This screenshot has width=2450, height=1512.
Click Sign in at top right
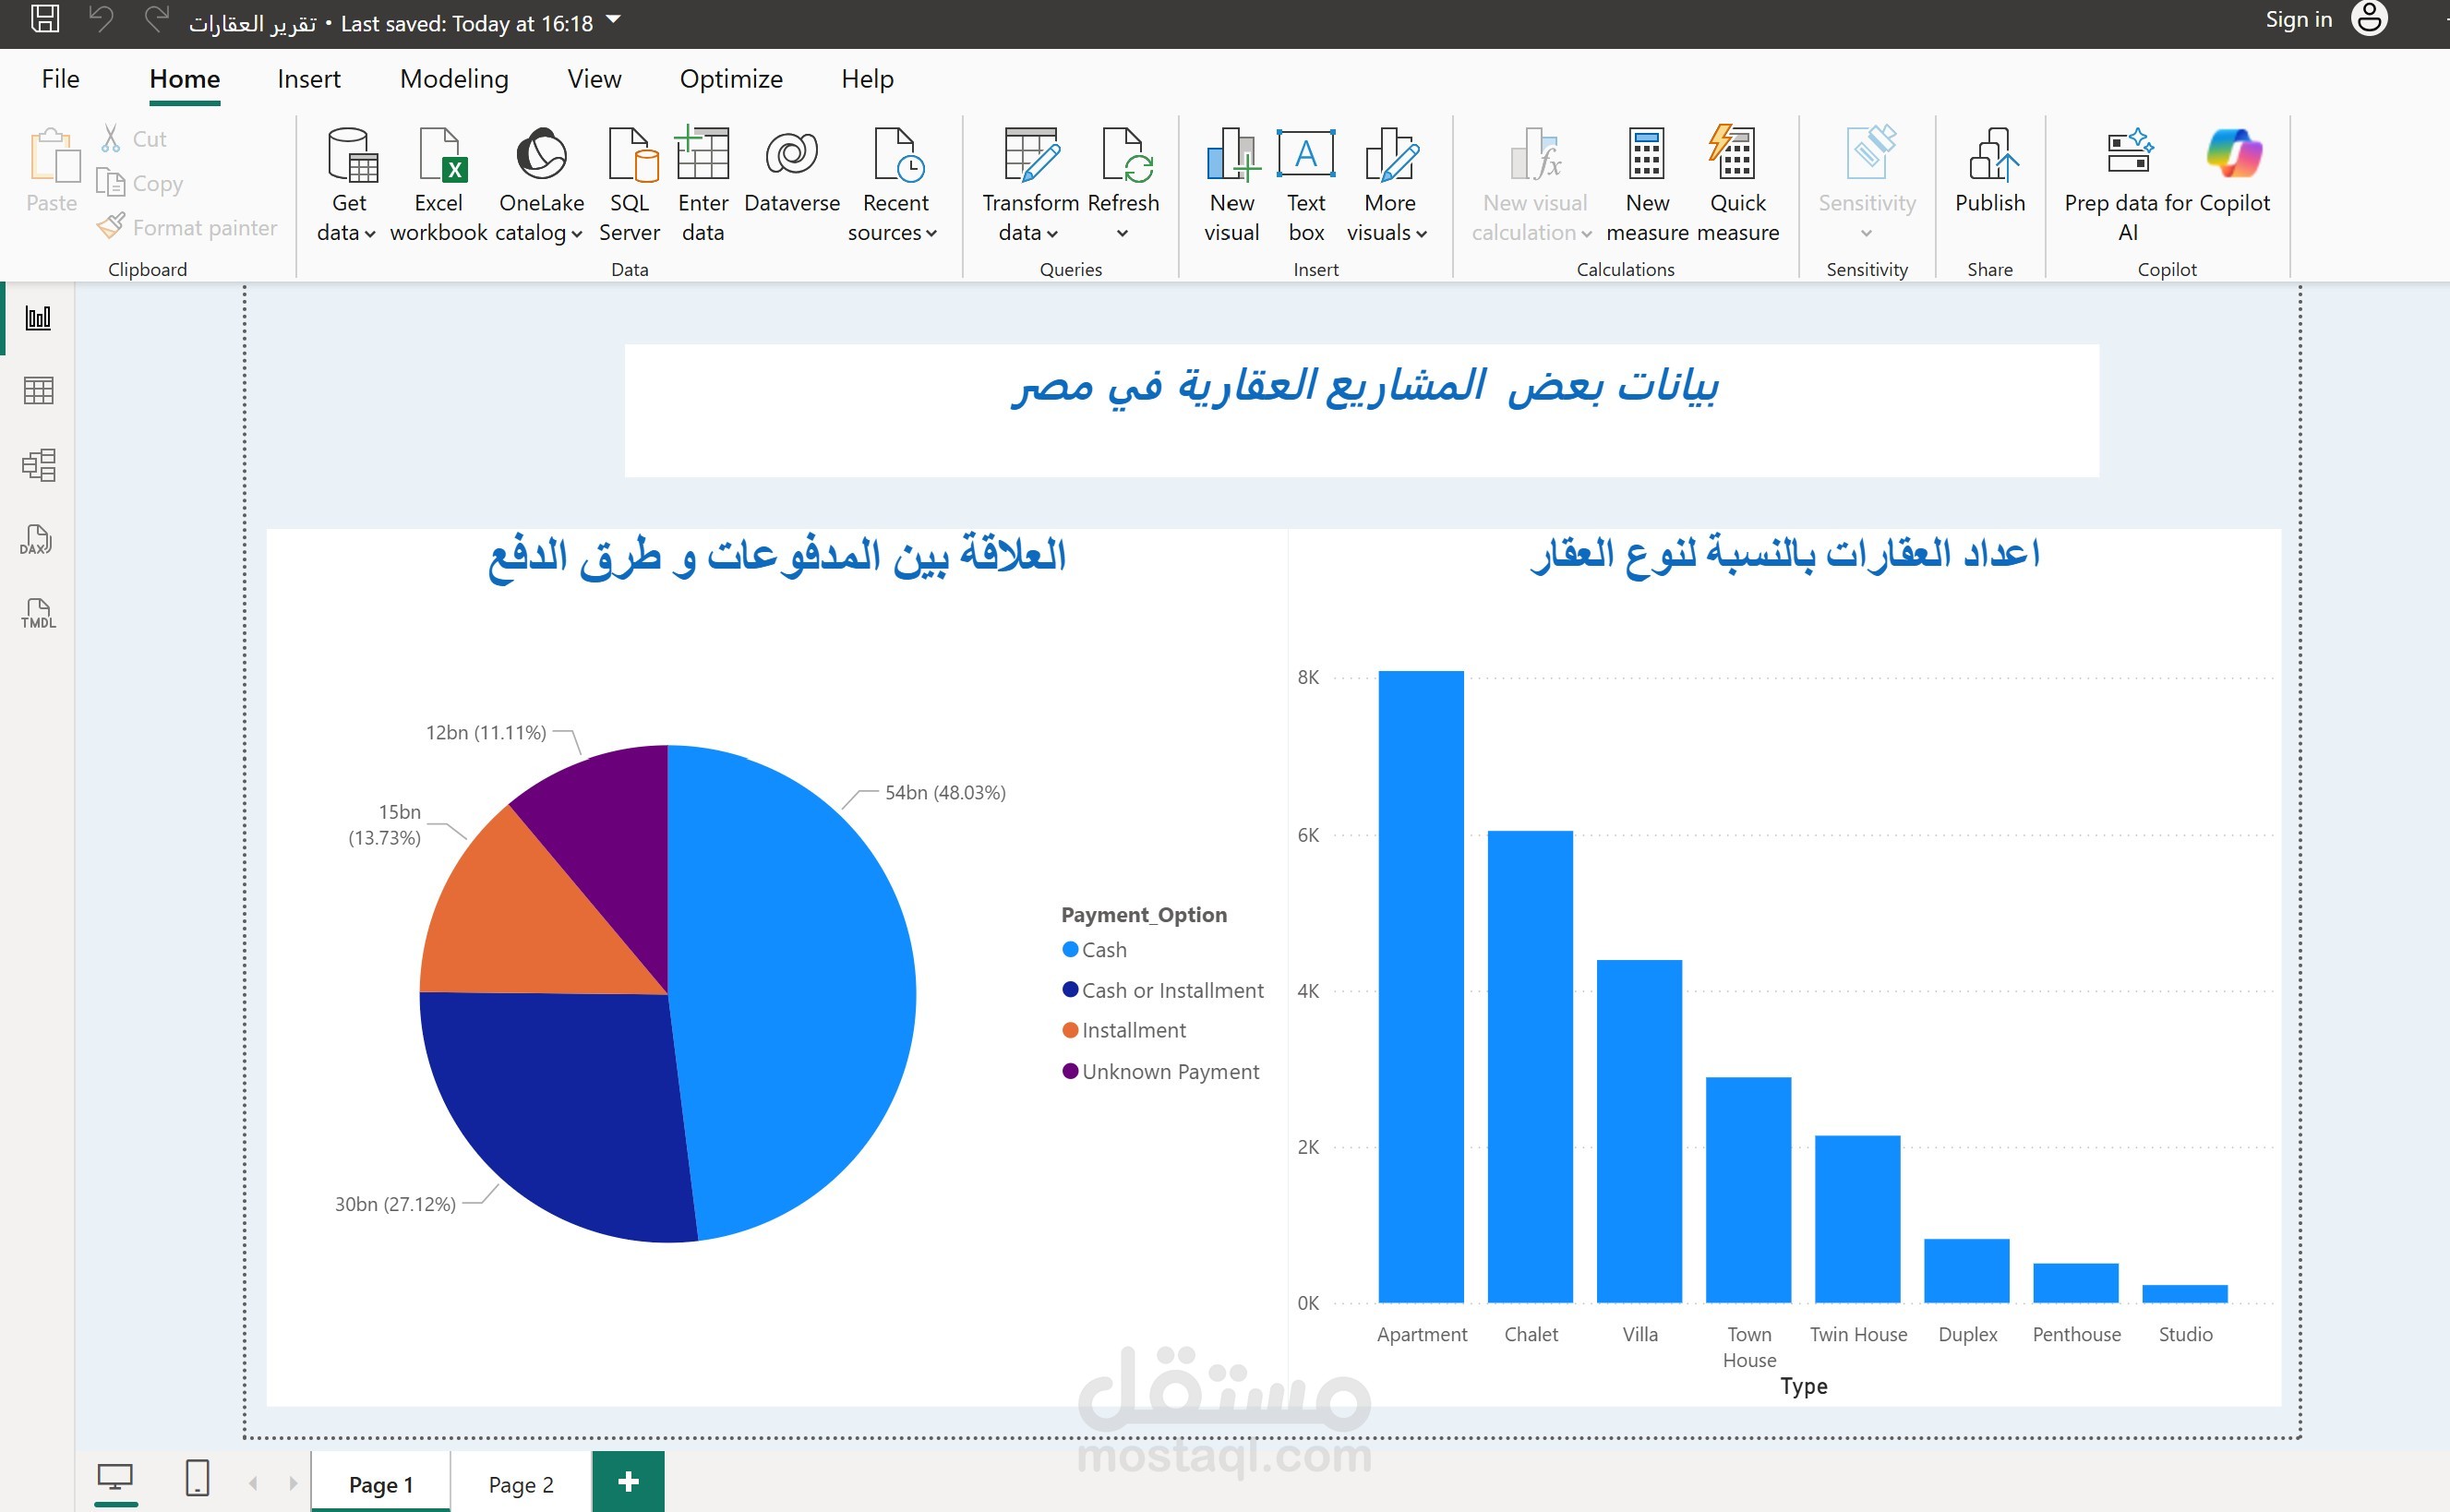click(2298, 20)
